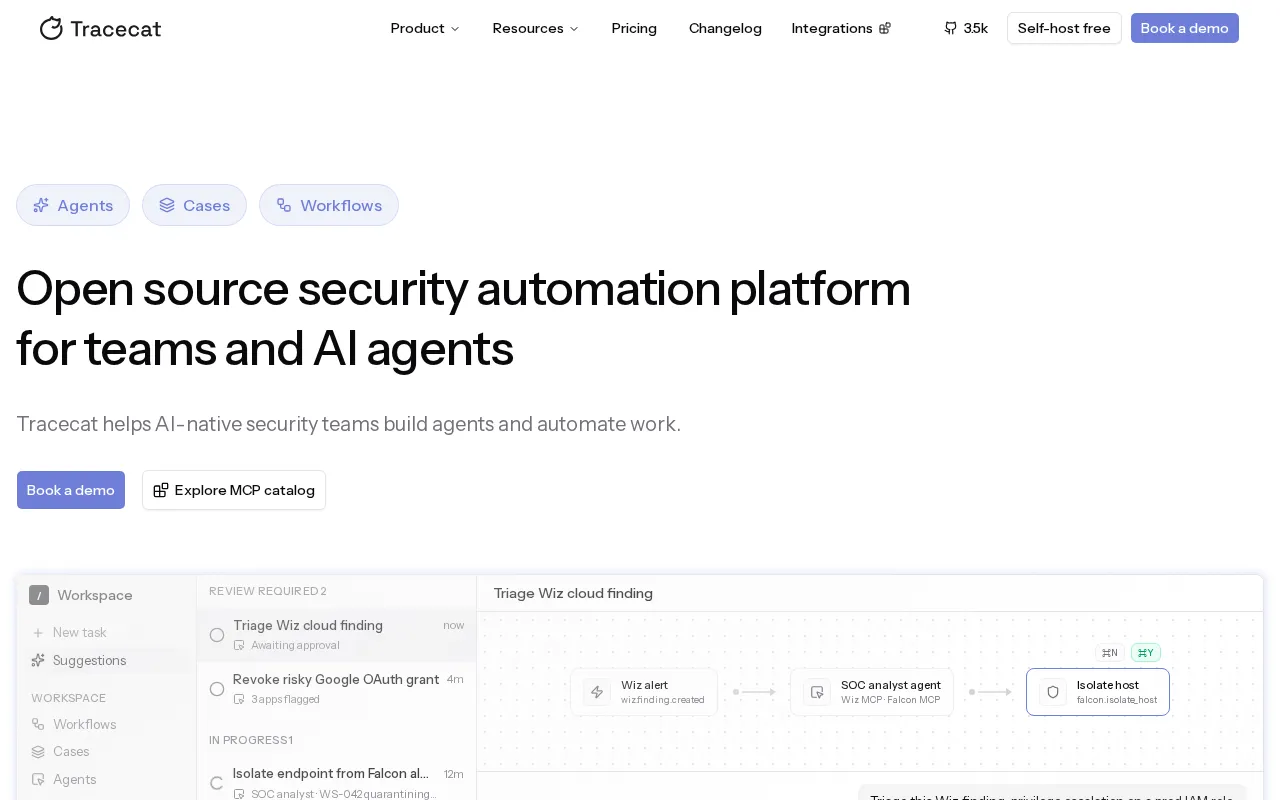Select the Agents pill tab
Viewport: 1280px width, 800px height.
pos(73,205)
